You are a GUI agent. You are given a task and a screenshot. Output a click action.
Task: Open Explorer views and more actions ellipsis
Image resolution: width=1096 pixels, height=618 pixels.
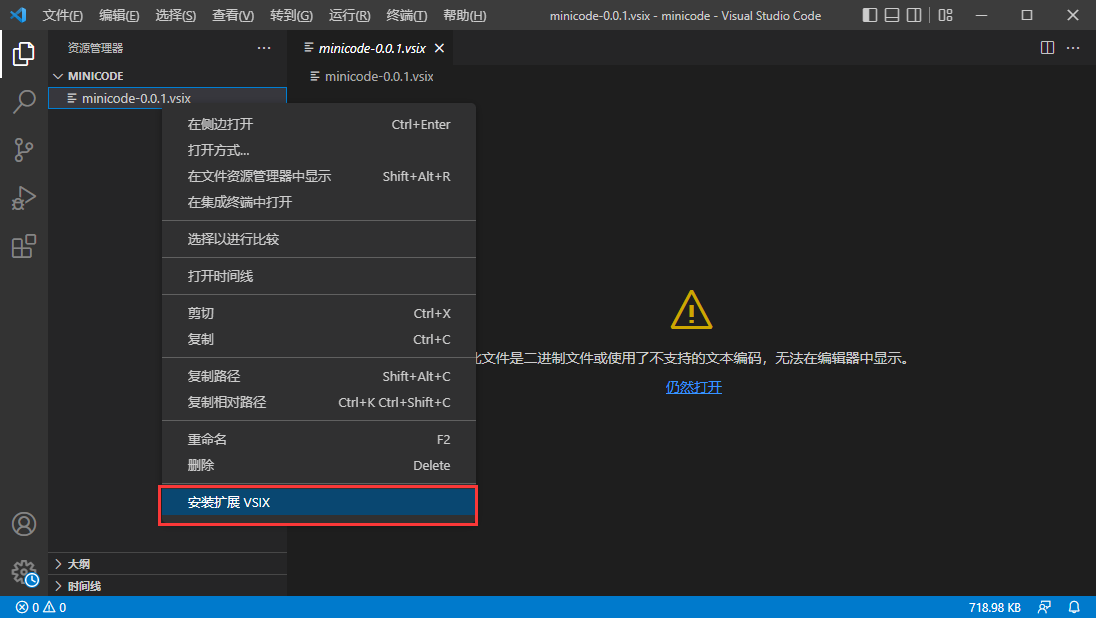264,48
